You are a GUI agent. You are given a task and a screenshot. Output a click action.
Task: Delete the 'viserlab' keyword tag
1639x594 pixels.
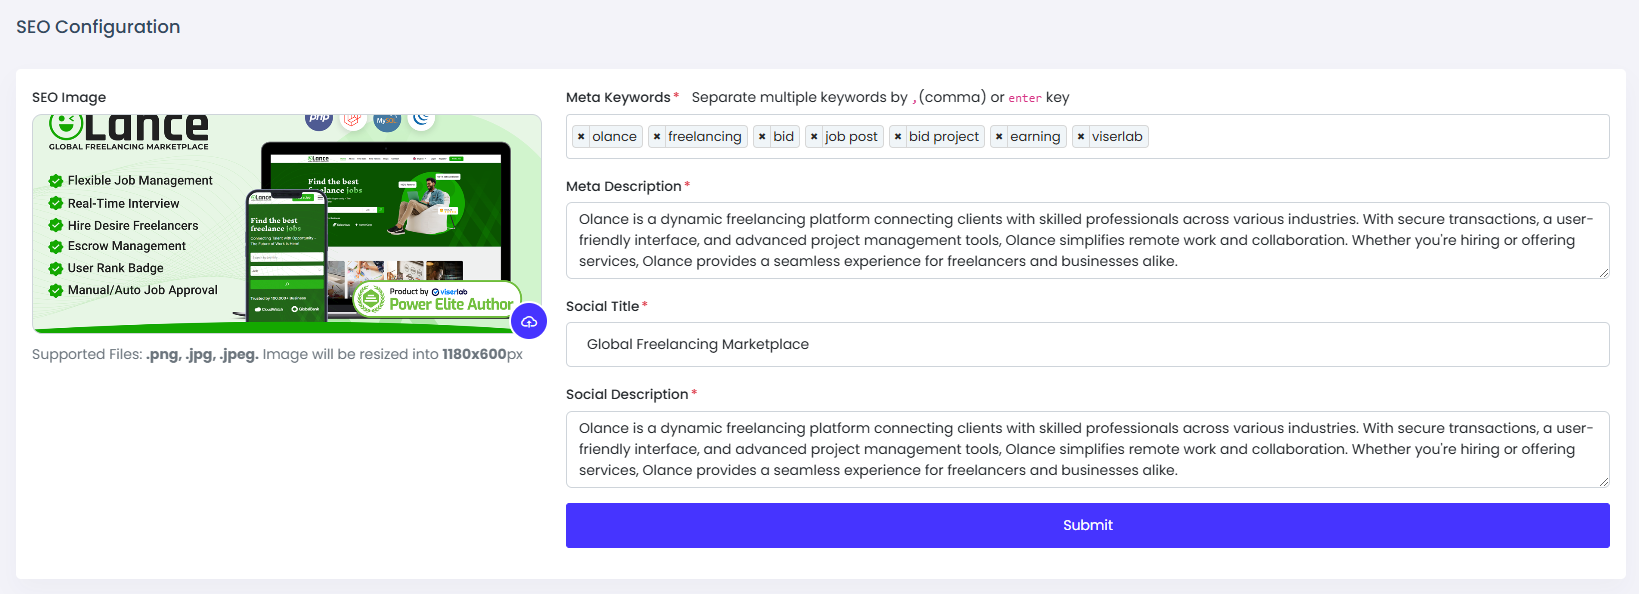pos(1081,137)
